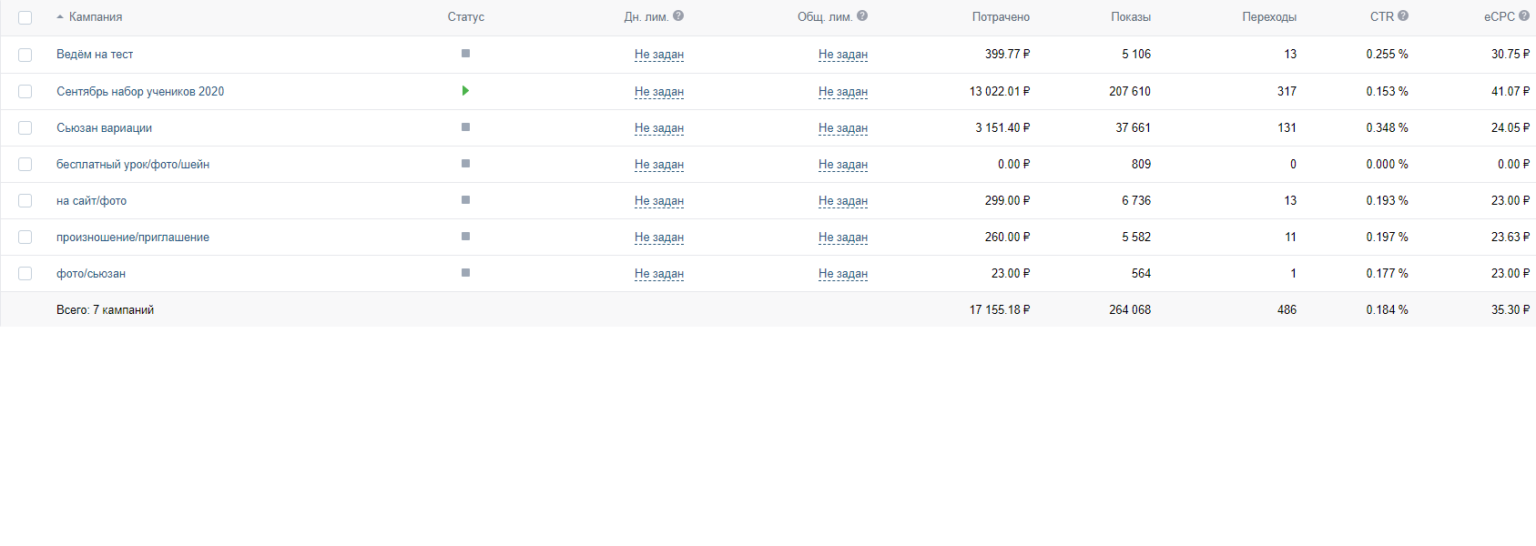Select the на сайт/фото campaign checkbox
Screen dimensions: 1536x546
25,201
